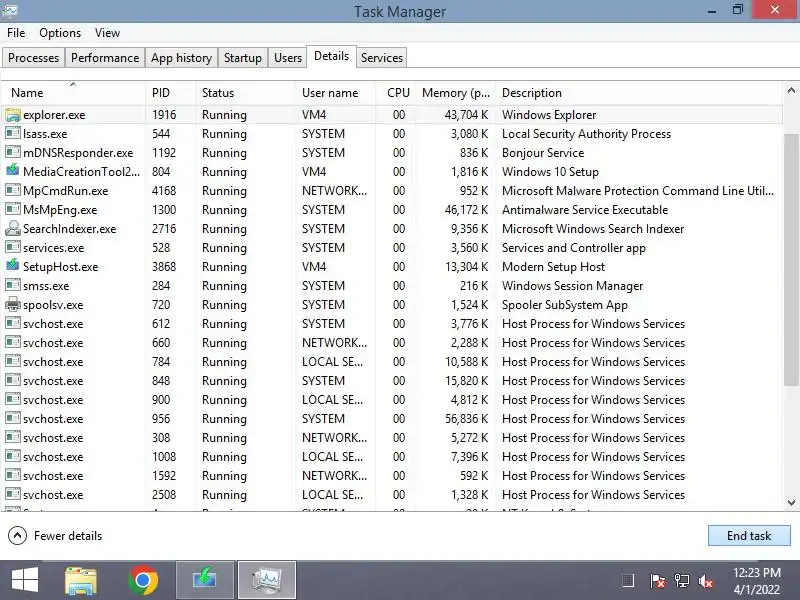800x600 pixels.
Task: Click the MediaCreationTool setup icon
Action: point(13,171)
